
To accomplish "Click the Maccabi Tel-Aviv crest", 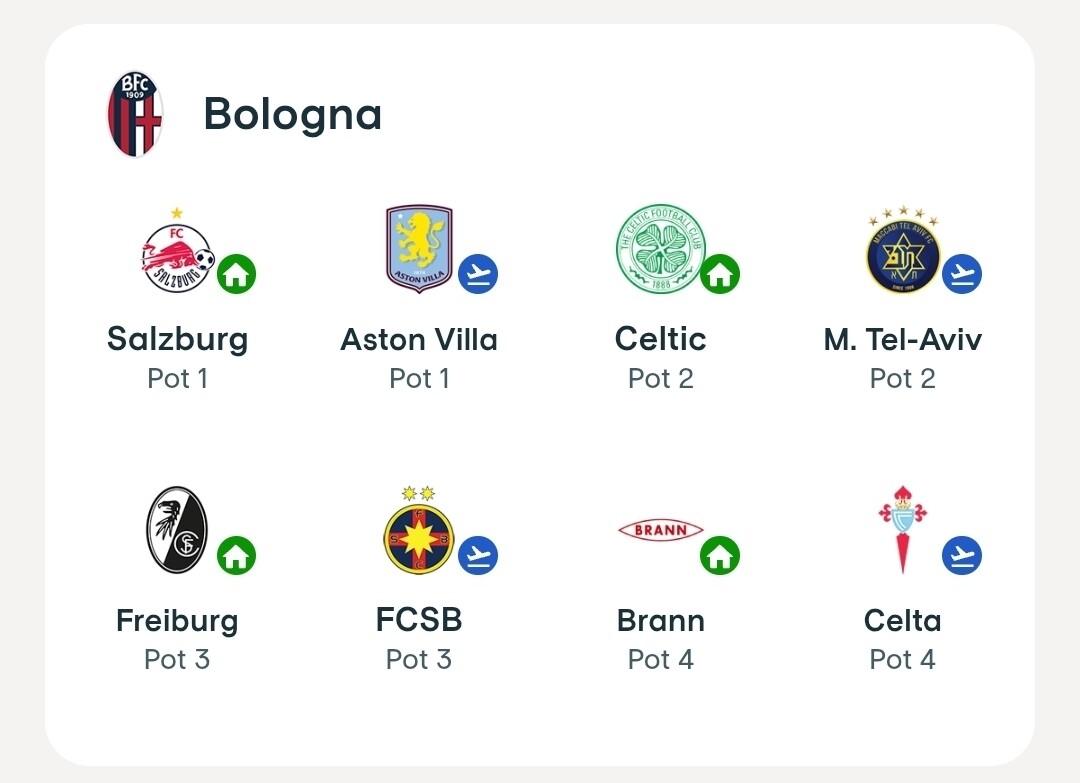I will (x=902, y=252).
